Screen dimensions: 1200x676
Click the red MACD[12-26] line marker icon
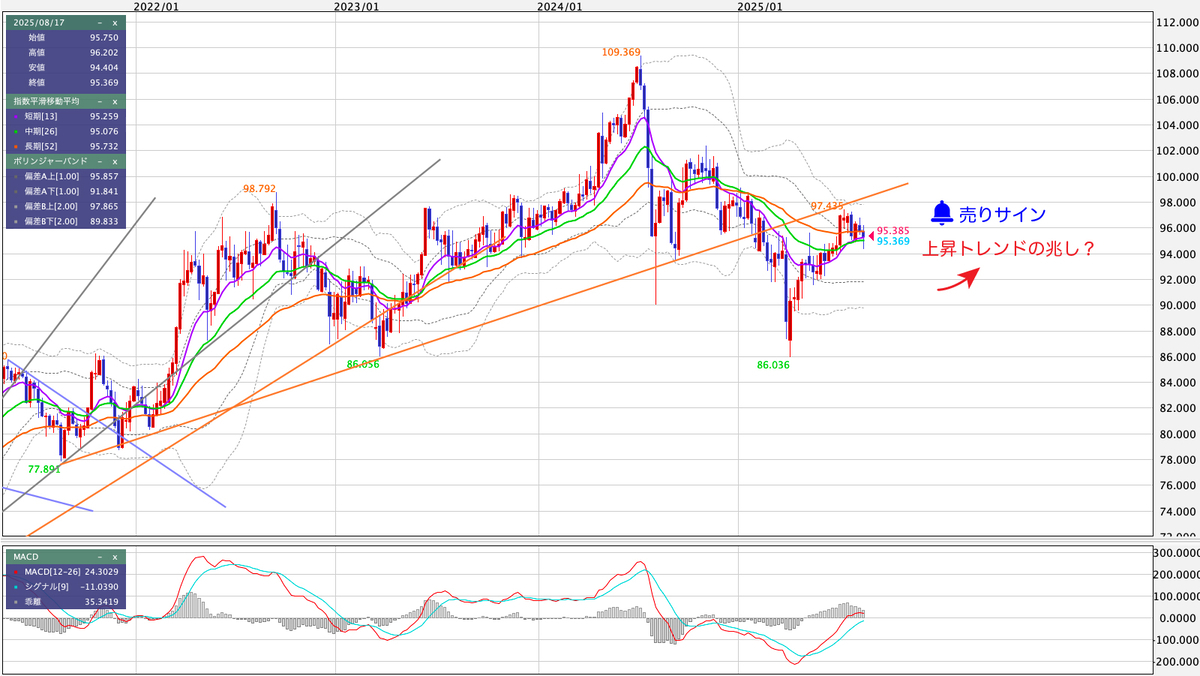(x=16, y=572)
